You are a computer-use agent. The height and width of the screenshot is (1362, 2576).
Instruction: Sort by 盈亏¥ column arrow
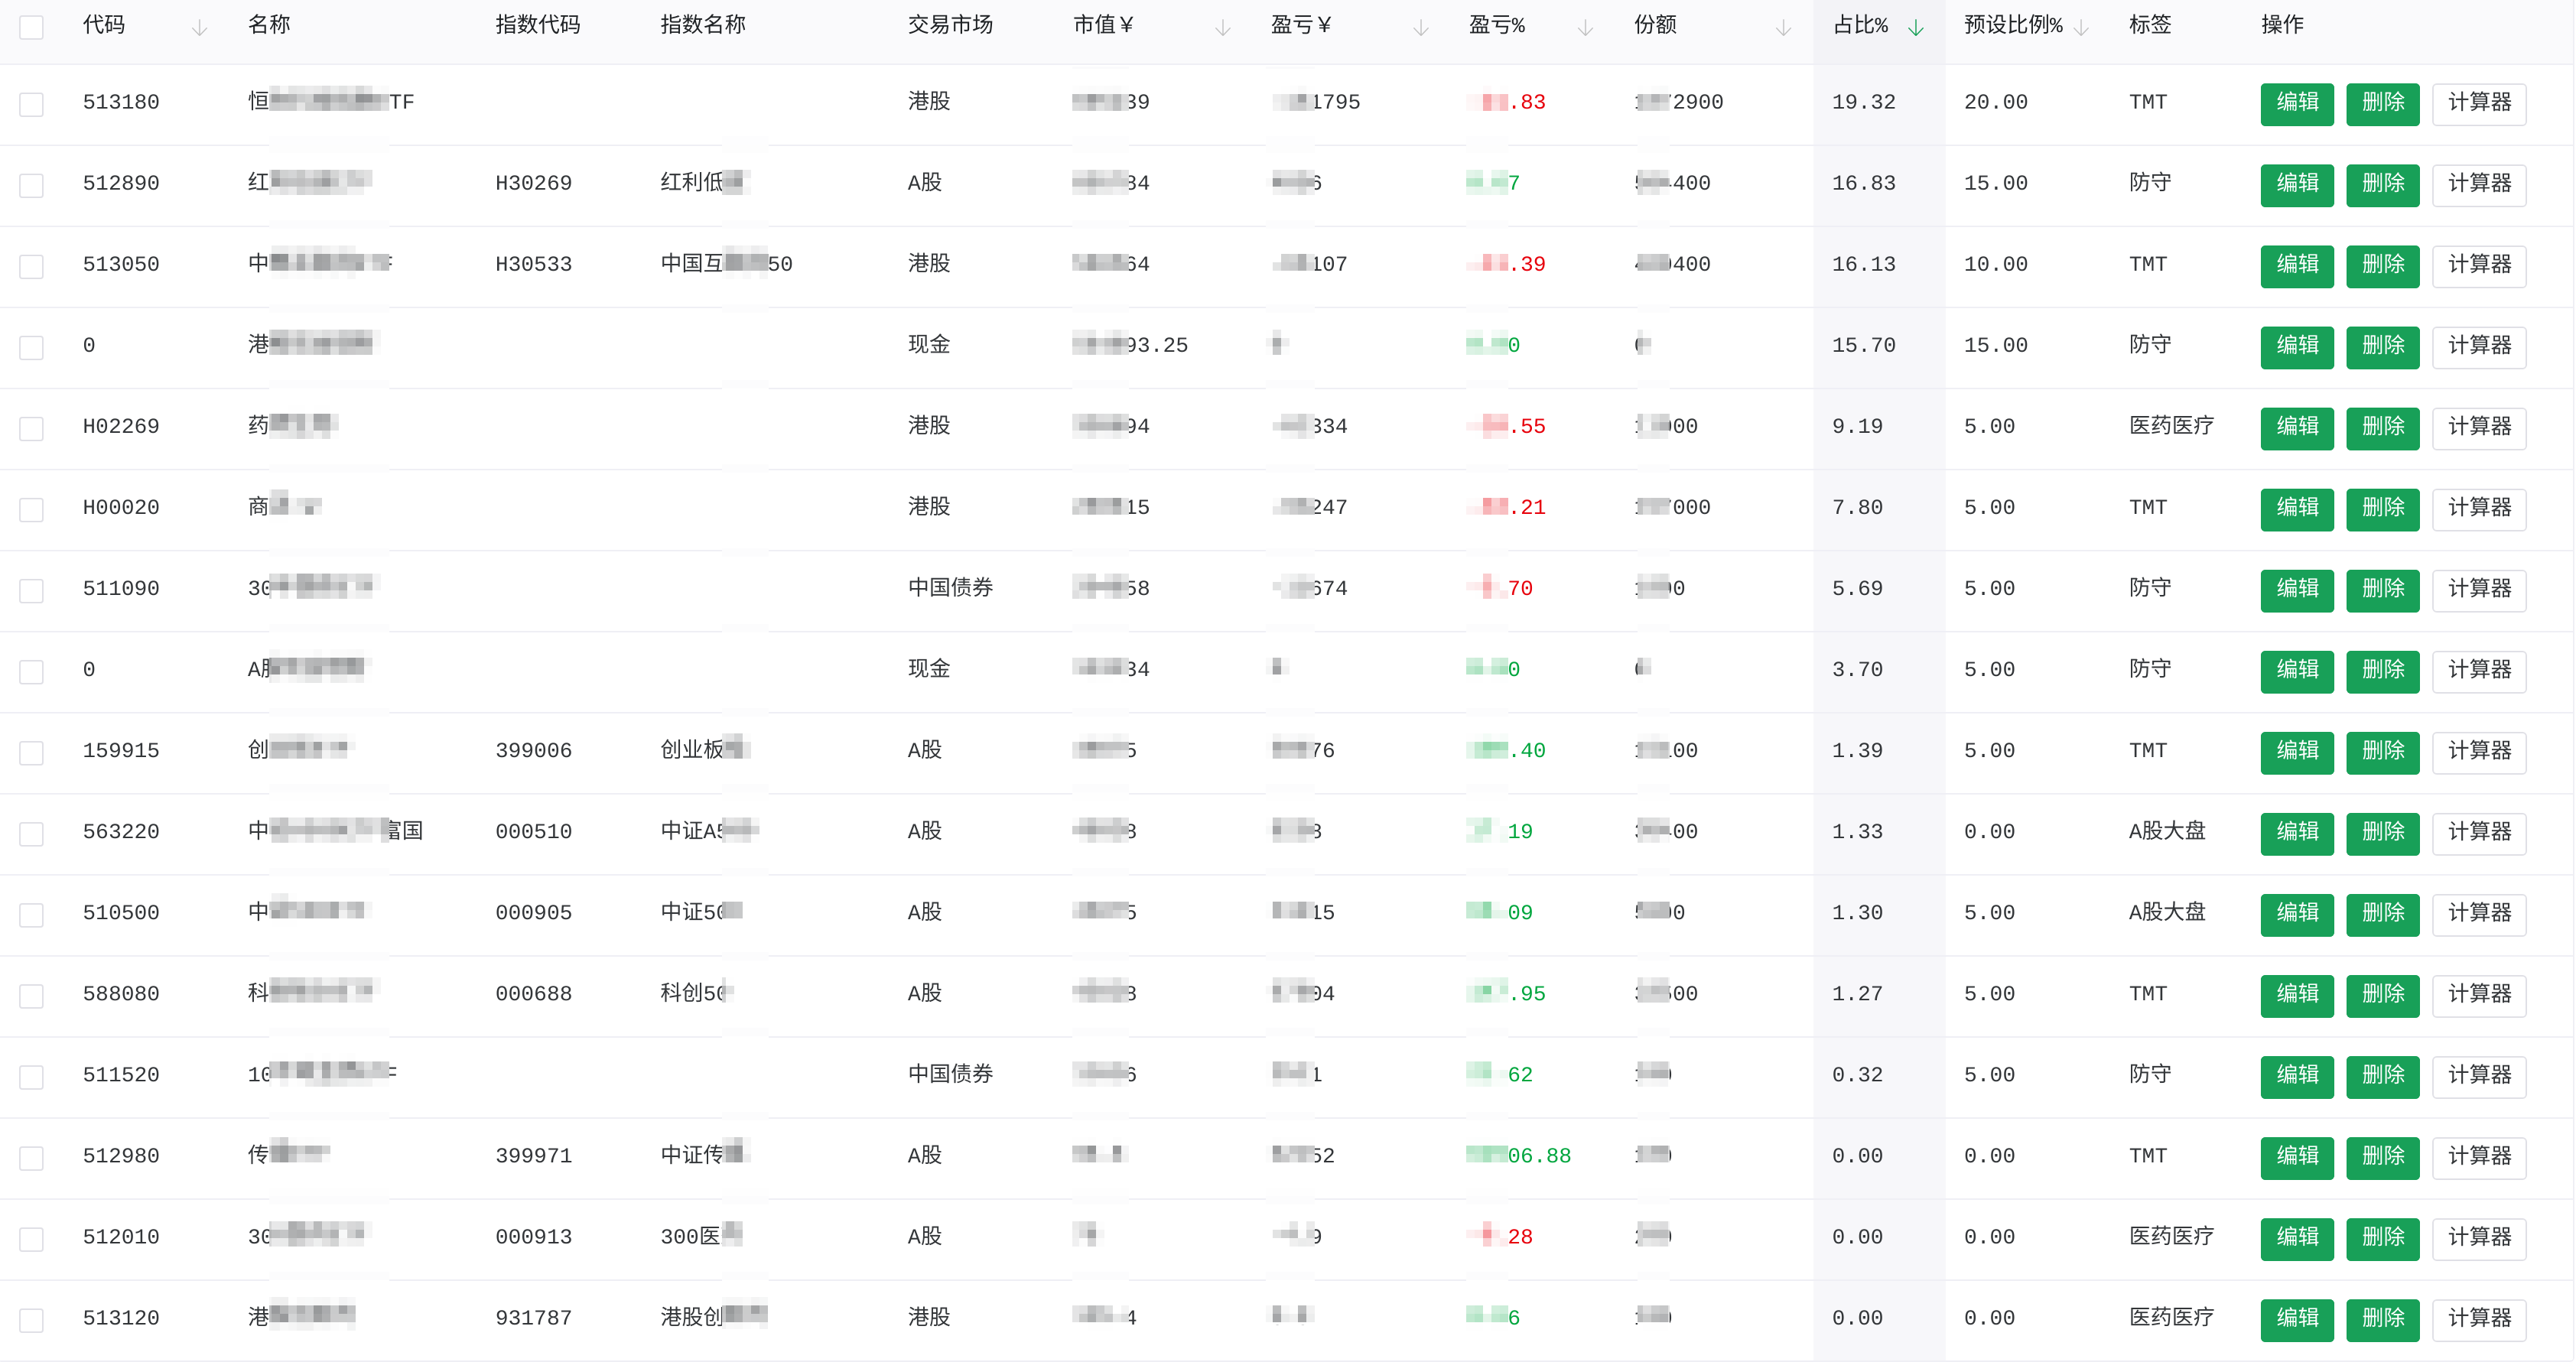click(1420, 27)
